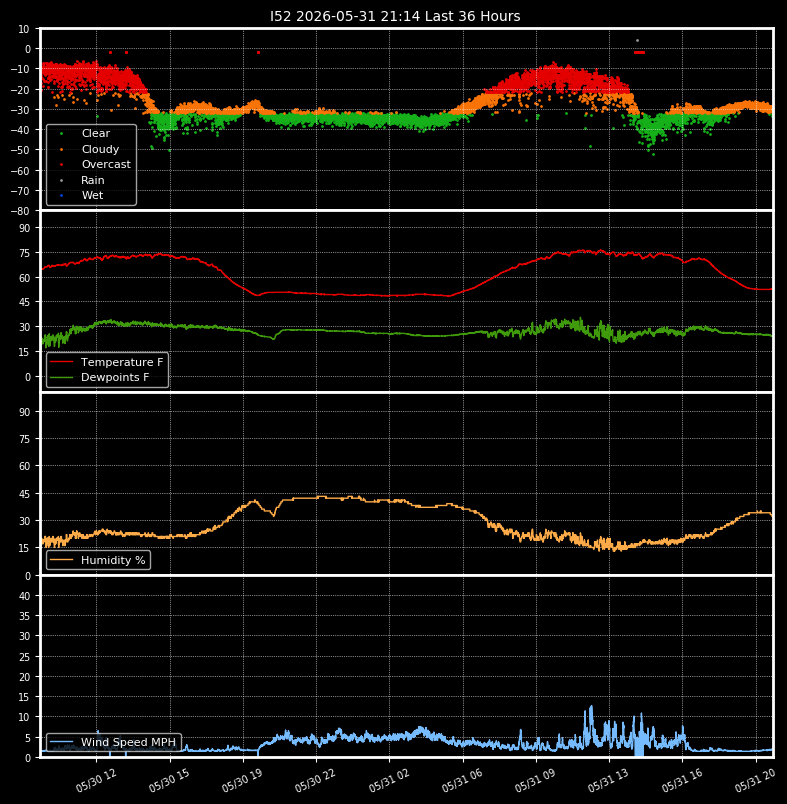The width and height of the screenshot is (787, 804).
Task: Select the 'Clear' legend label
Action: 96,133
